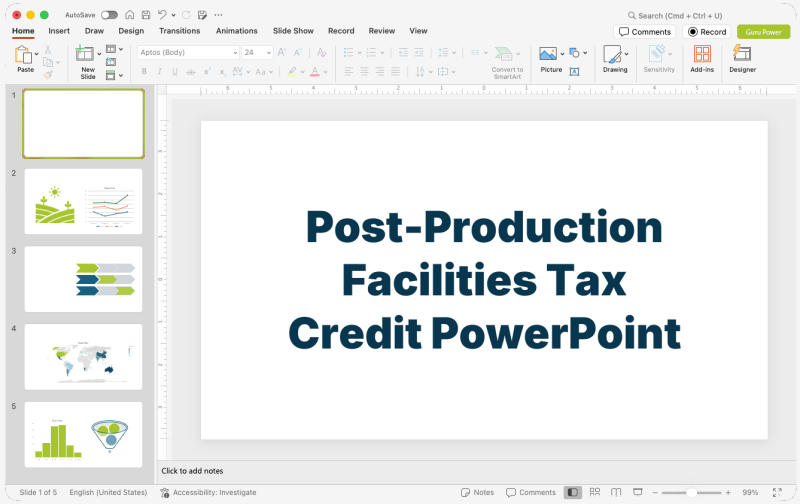The height and width of the screenshot is (504, 800).
Task: Click the text highlight color icon
Action: [292, 72]
